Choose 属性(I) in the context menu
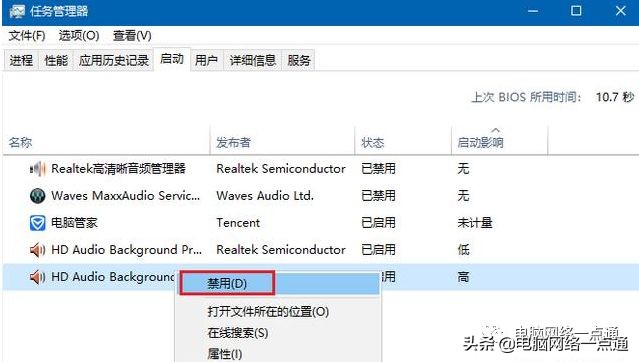 pos(224,353)
